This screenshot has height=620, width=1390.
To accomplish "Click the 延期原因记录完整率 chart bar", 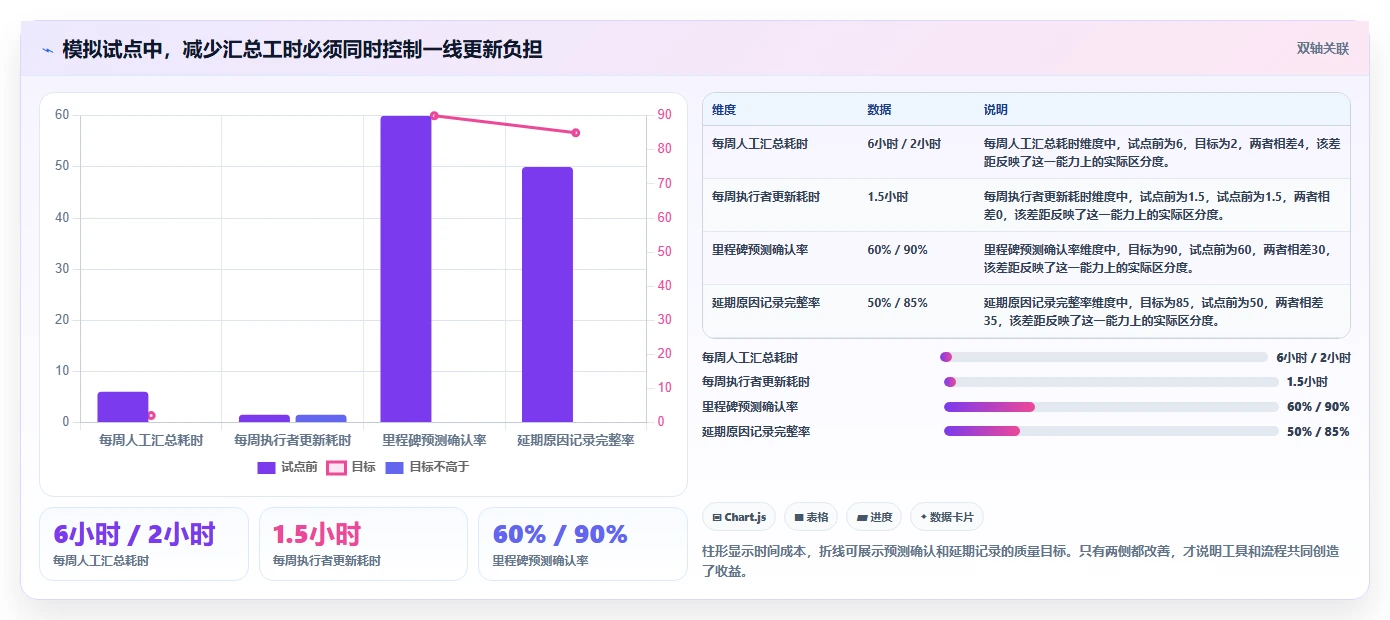I will click(547, 295).
